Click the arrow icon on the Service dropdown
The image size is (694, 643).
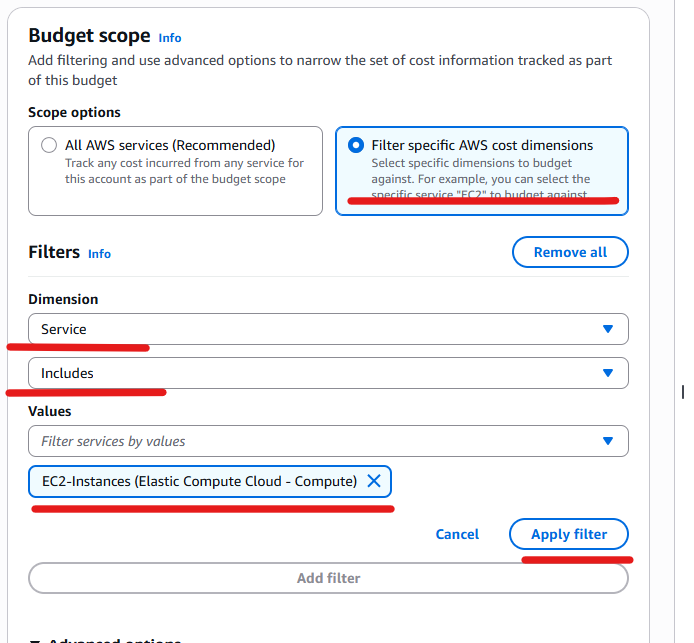coord(608,329)
